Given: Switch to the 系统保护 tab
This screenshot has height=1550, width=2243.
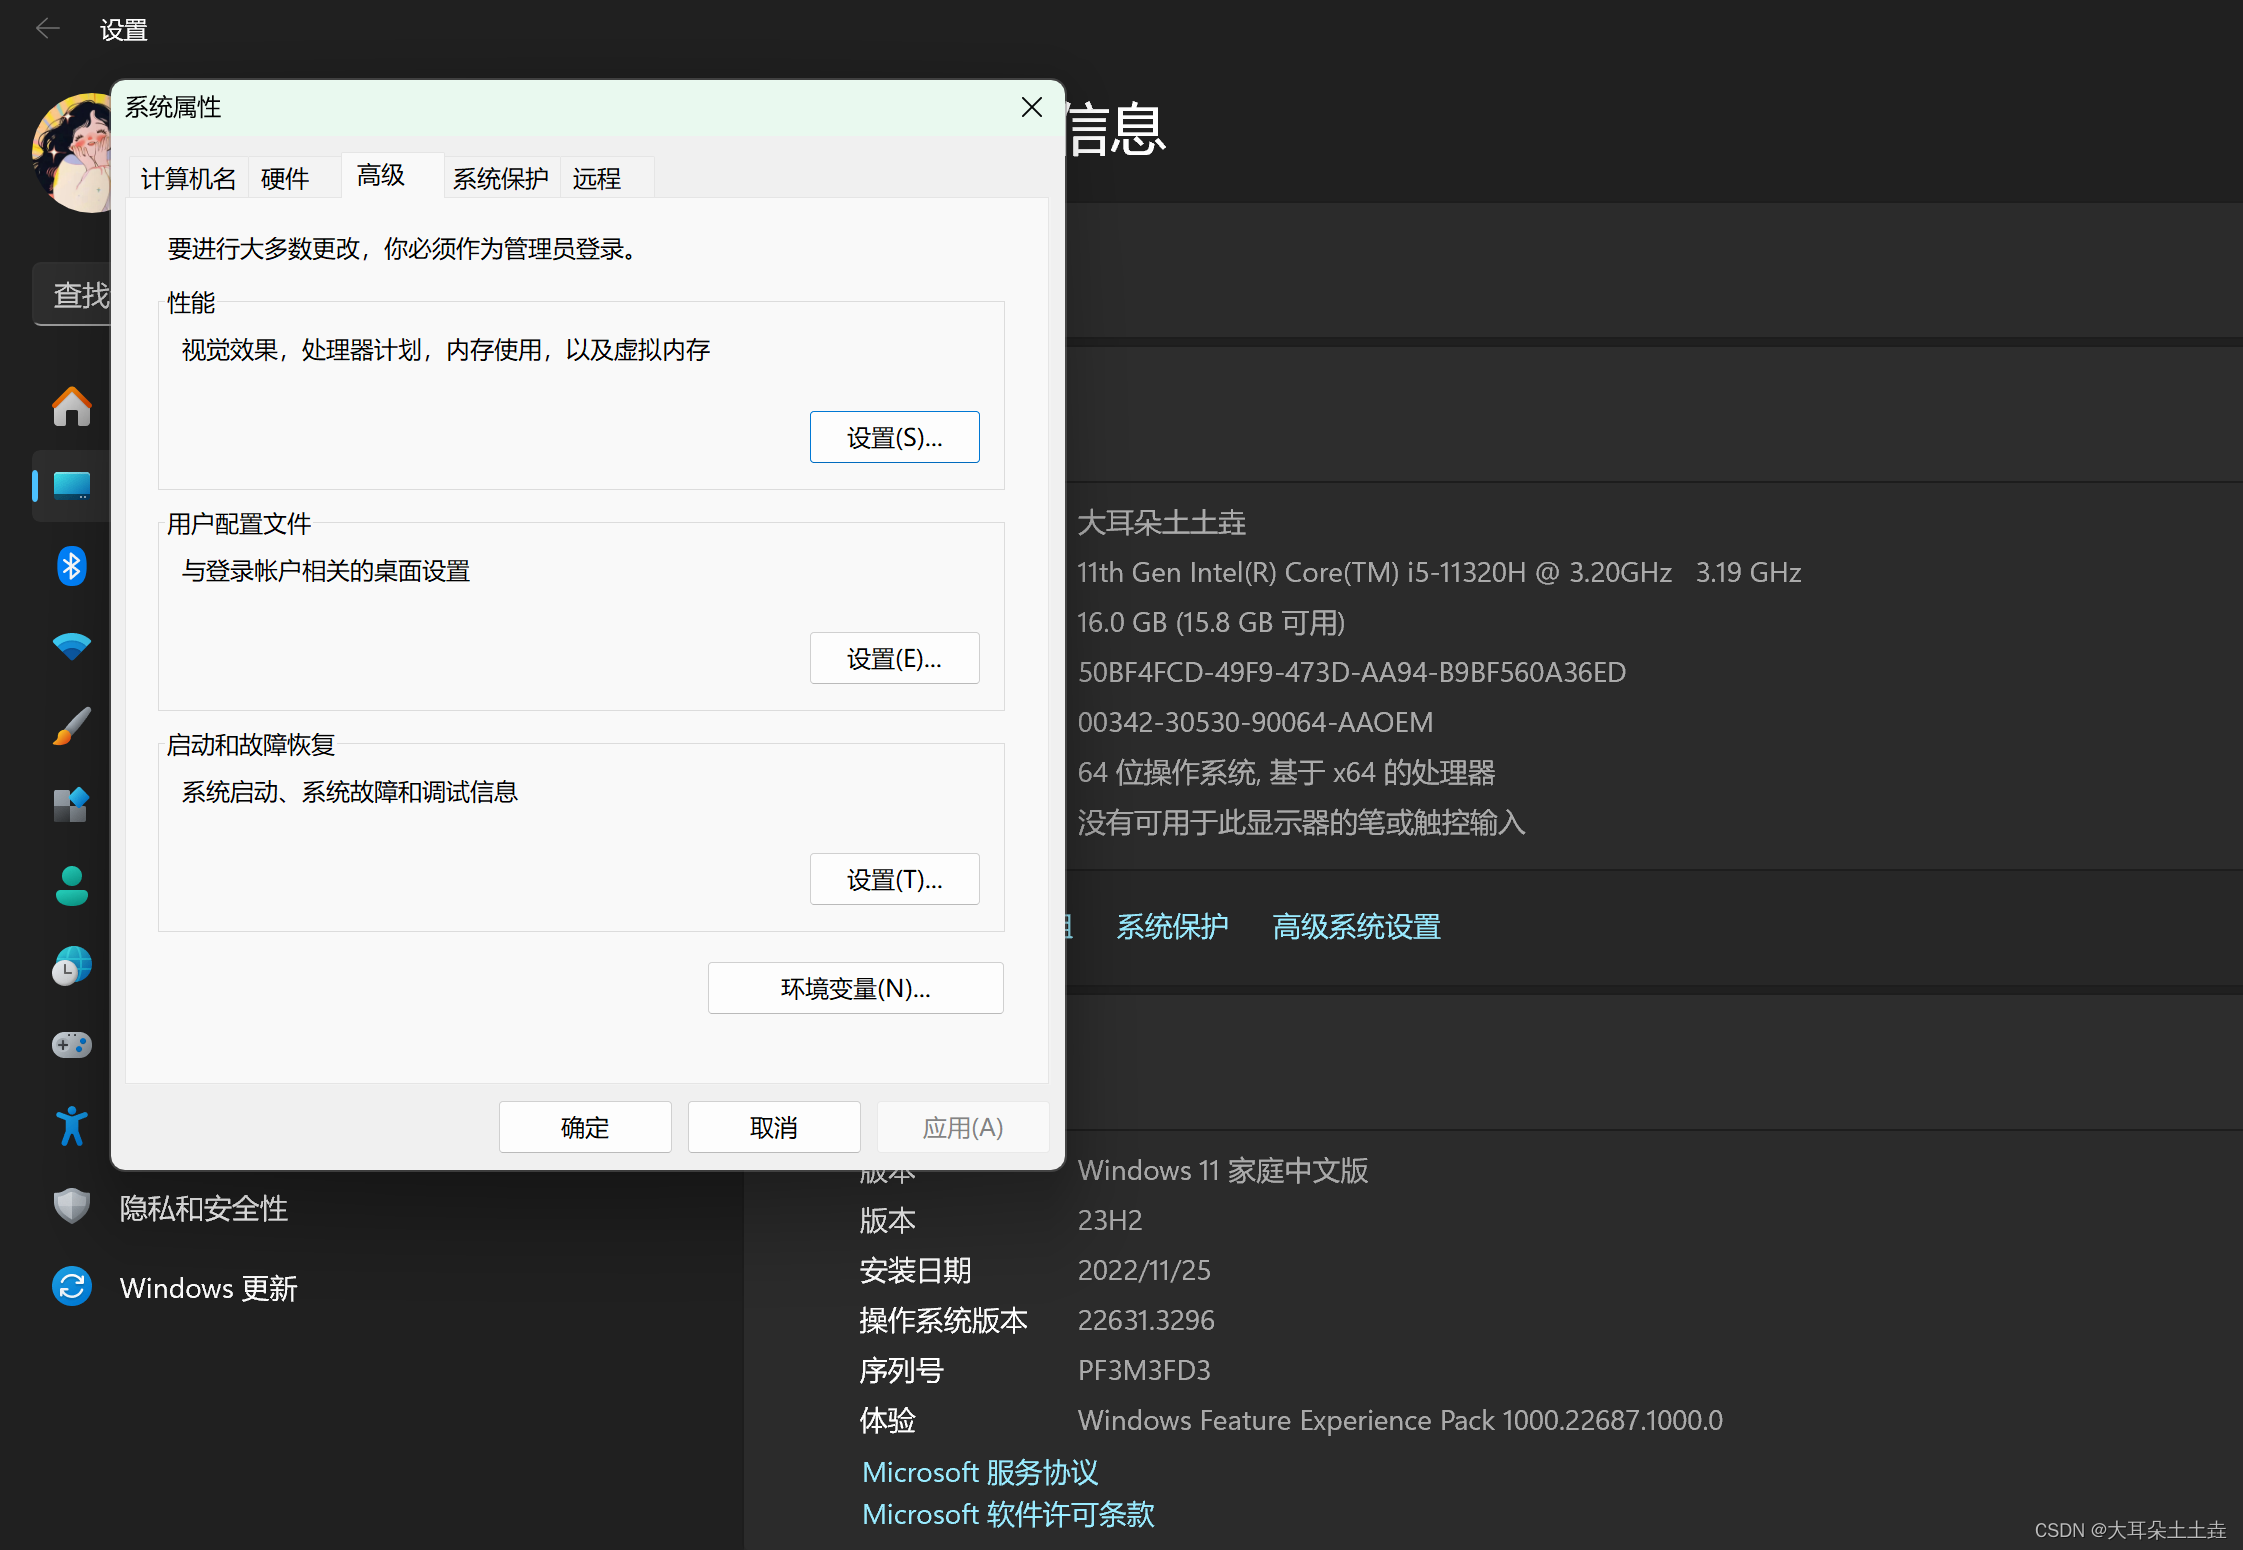Looking at the screenshot, I should point(500,178).
